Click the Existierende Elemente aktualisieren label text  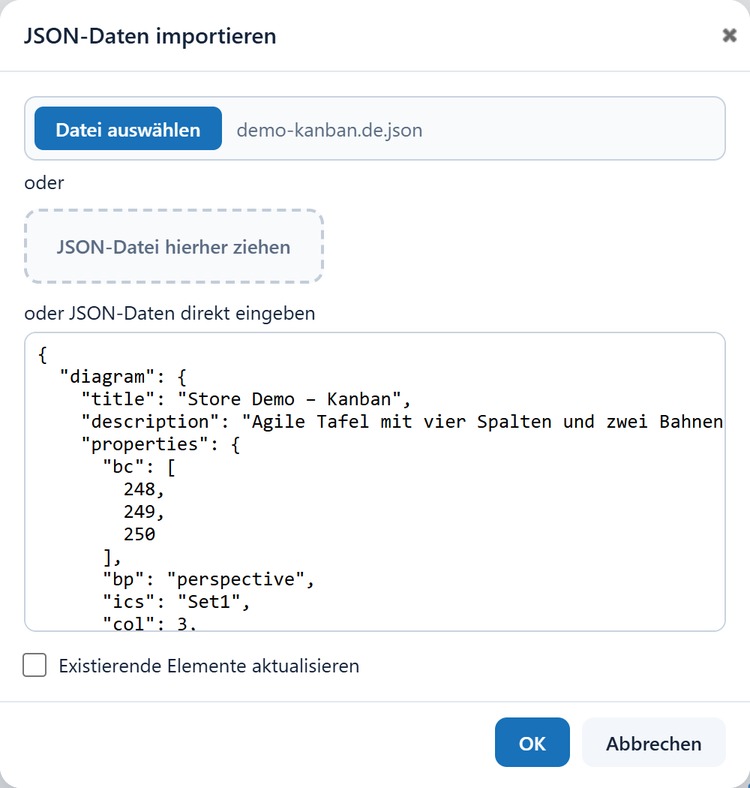coord(209,666)
